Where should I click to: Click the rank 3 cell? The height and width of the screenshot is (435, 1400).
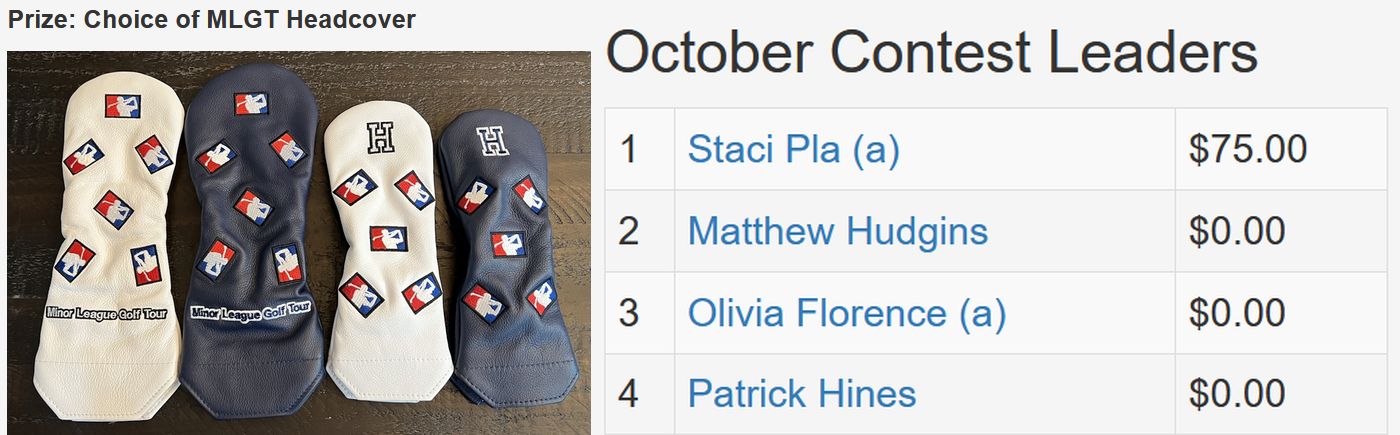(x=640, y=313)
